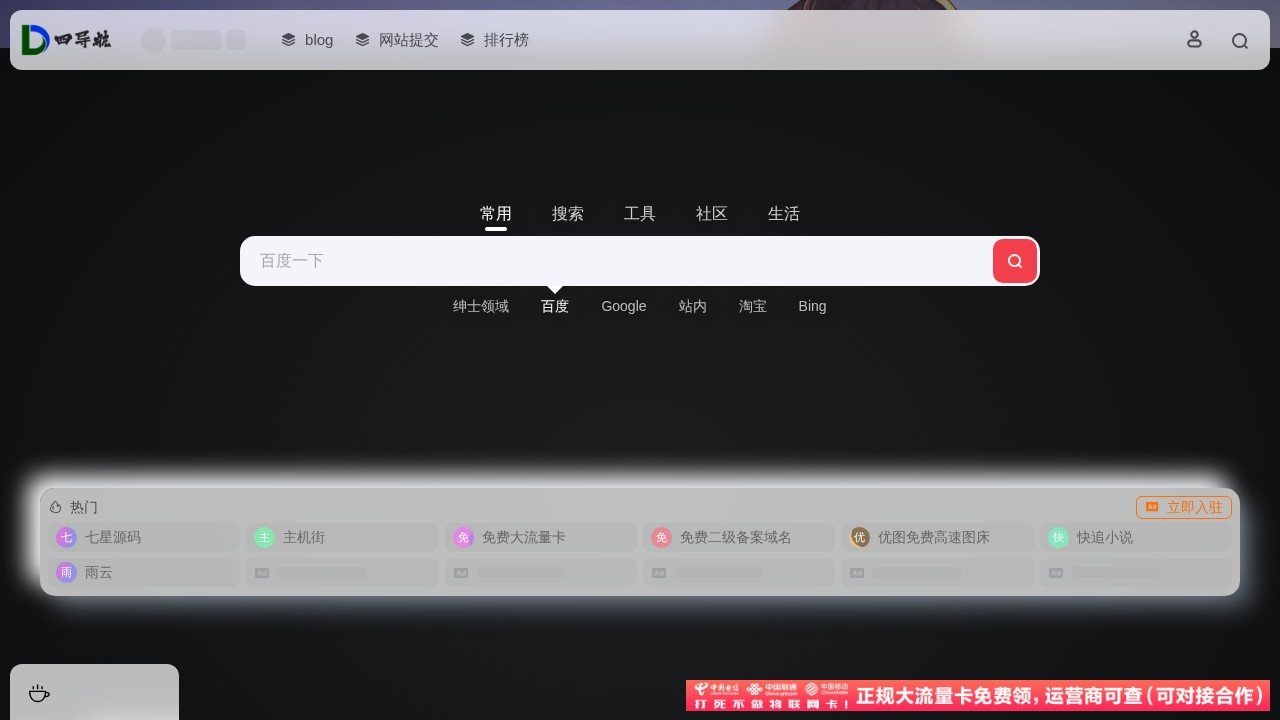Click the red search submit button
1280x720 pixels.
tap(1015, 261)
